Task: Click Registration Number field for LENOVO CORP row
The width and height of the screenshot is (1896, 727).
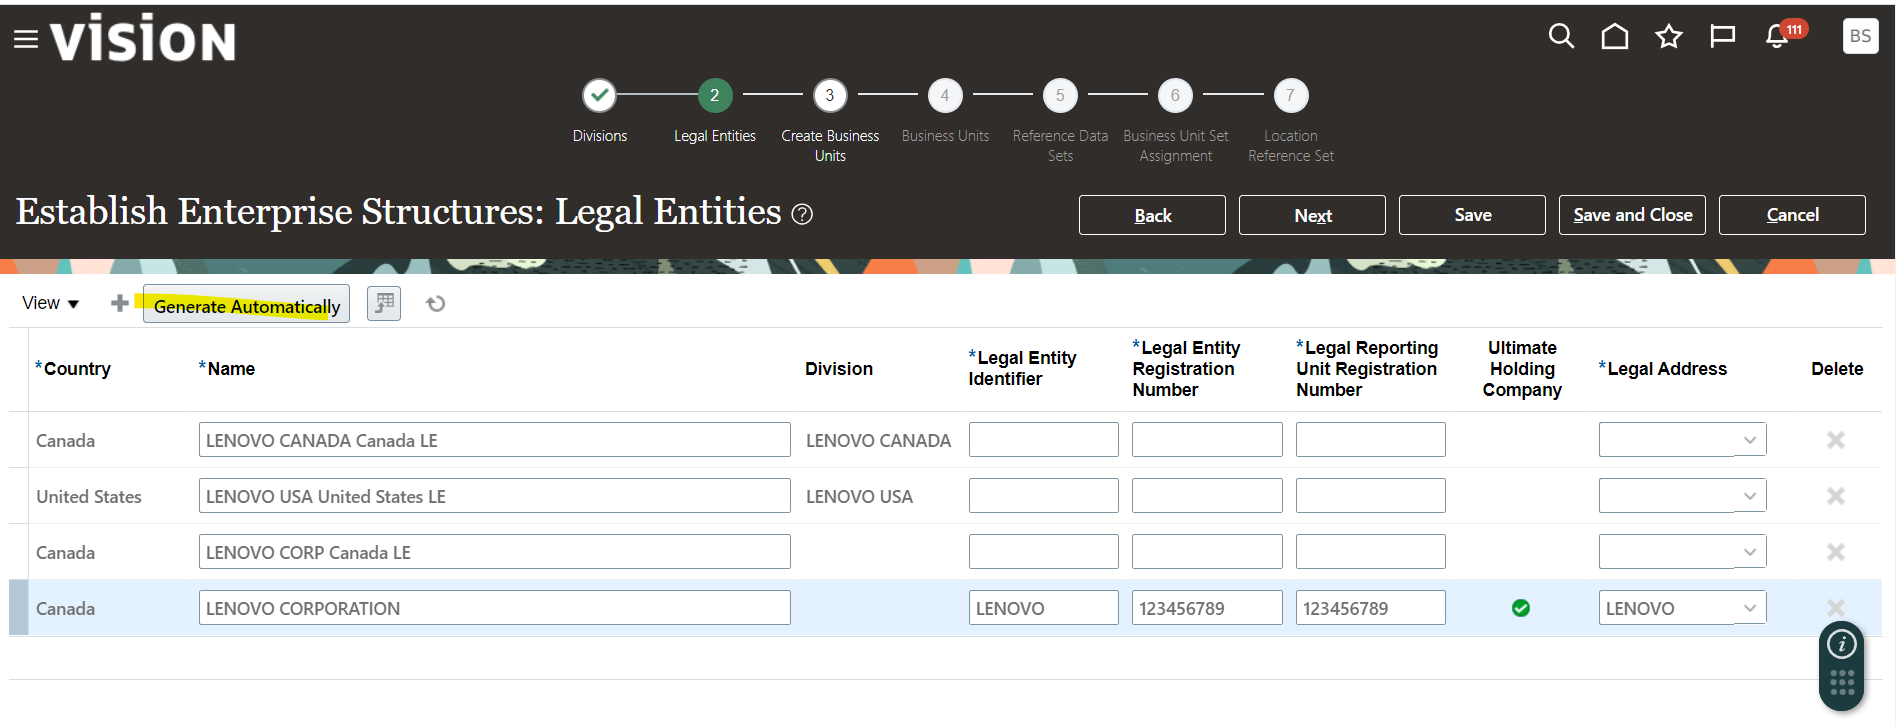Action: (1207, 552)
